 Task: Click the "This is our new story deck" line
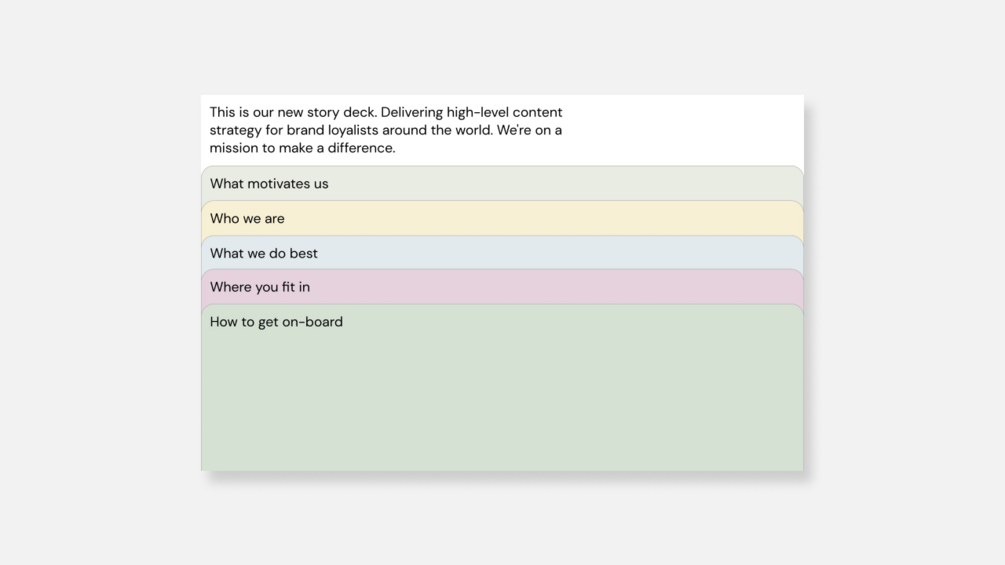(385, 112)
